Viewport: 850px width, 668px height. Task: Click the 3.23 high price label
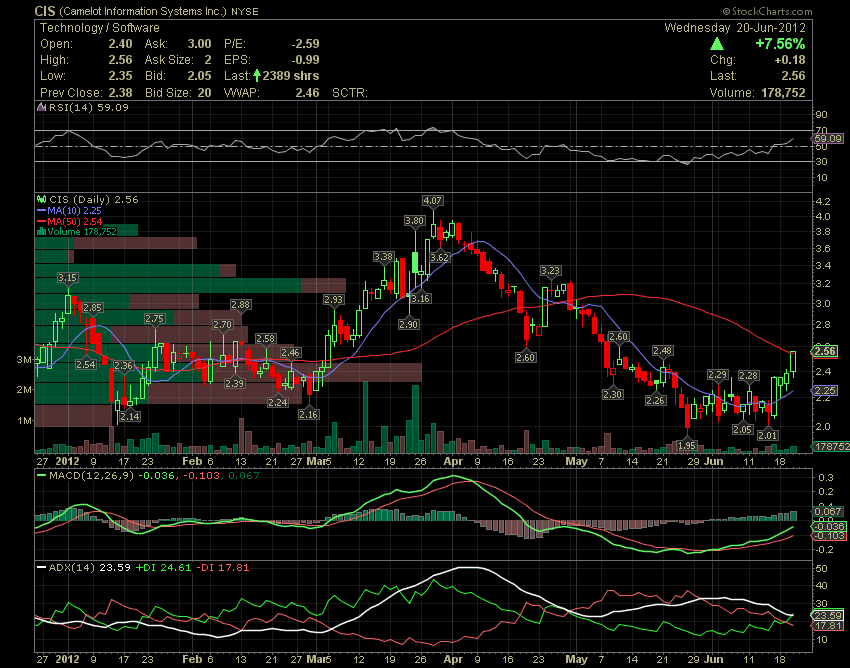pyautogui.click(x=551, y=271)
